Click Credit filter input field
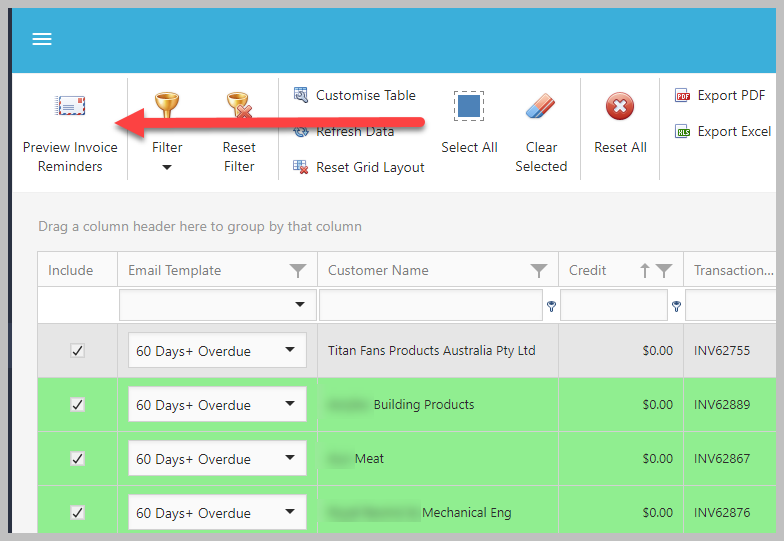This screenshot has height=541, width=784. (614, 305)
